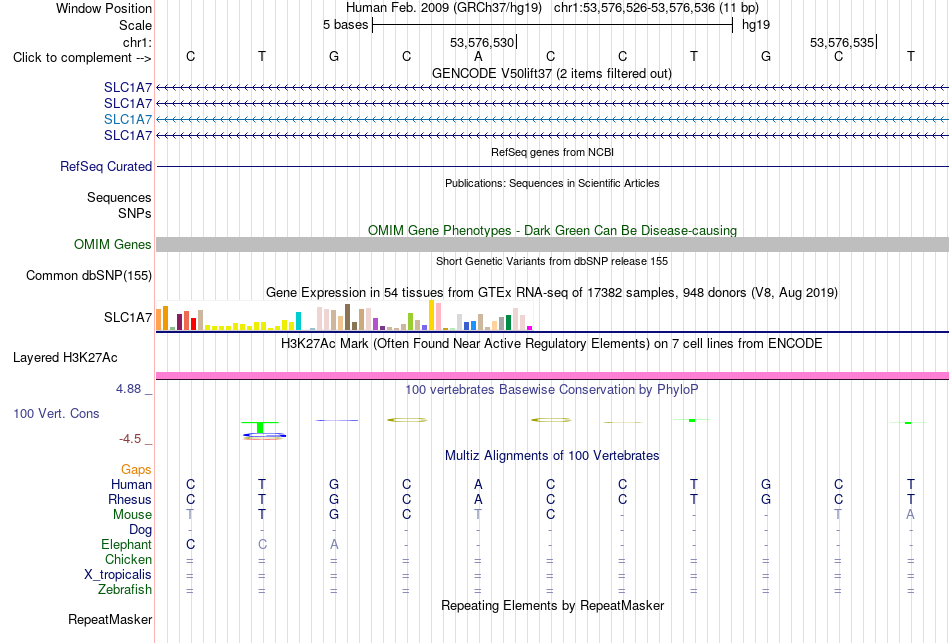Open 'Multiz Alignments of 100 Vertebrates' title
Screen dimensions: 950x643
552,456
